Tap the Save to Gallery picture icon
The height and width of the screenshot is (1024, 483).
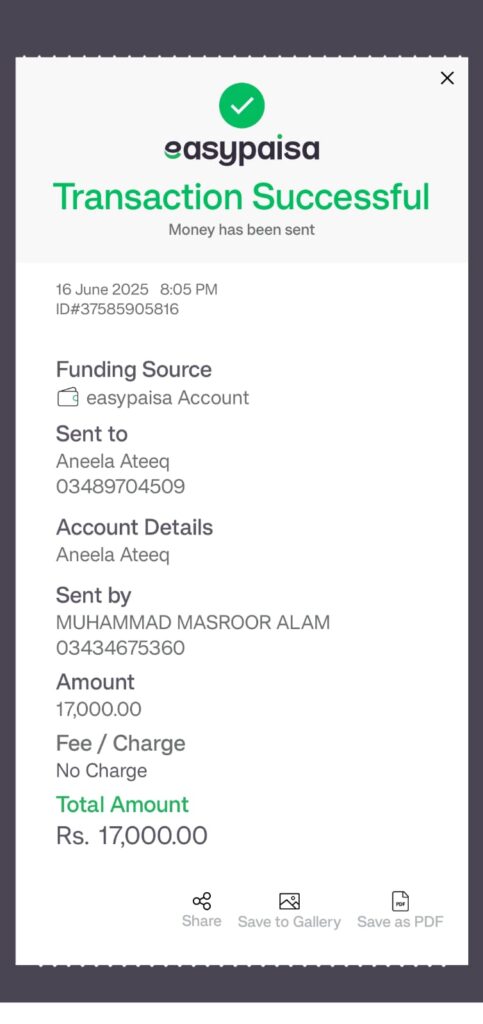click(x=289, y=901)
